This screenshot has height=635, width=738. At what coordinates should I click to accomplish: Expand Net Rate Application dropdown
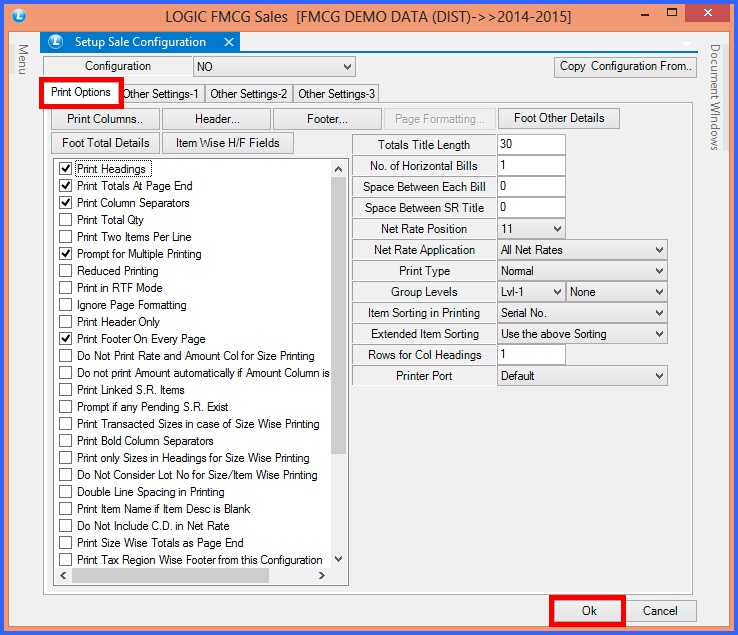[x=582, y=250]
